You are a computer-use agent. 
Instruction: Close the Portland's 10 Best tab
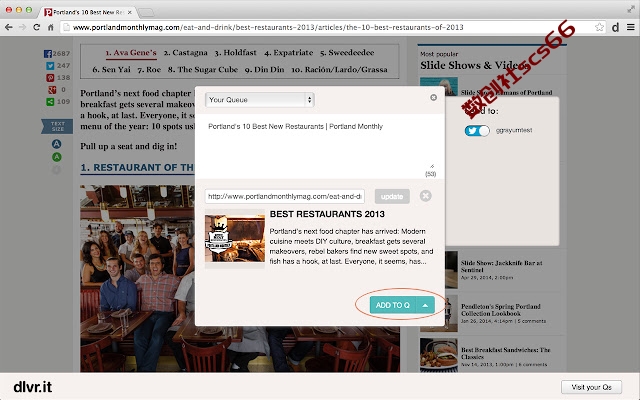click(129, 12)
